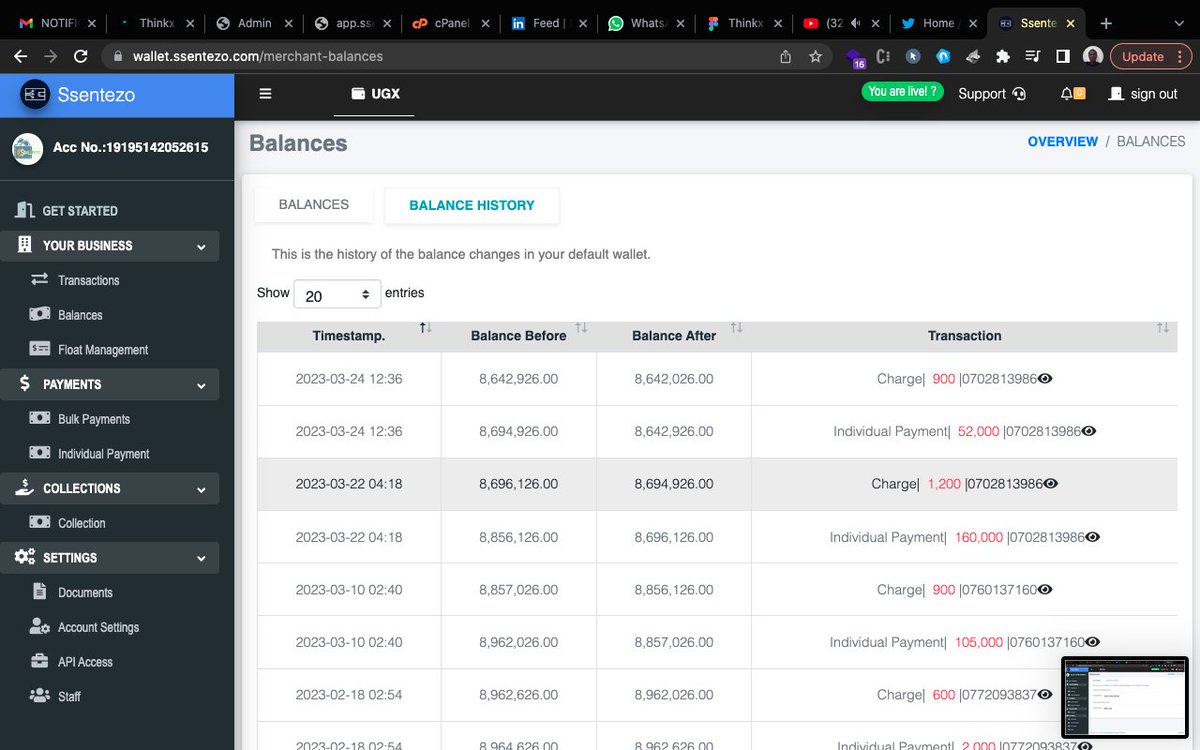Click the address bar URL field
Screen dimensions: 1200x750
(x=440, y=57)
